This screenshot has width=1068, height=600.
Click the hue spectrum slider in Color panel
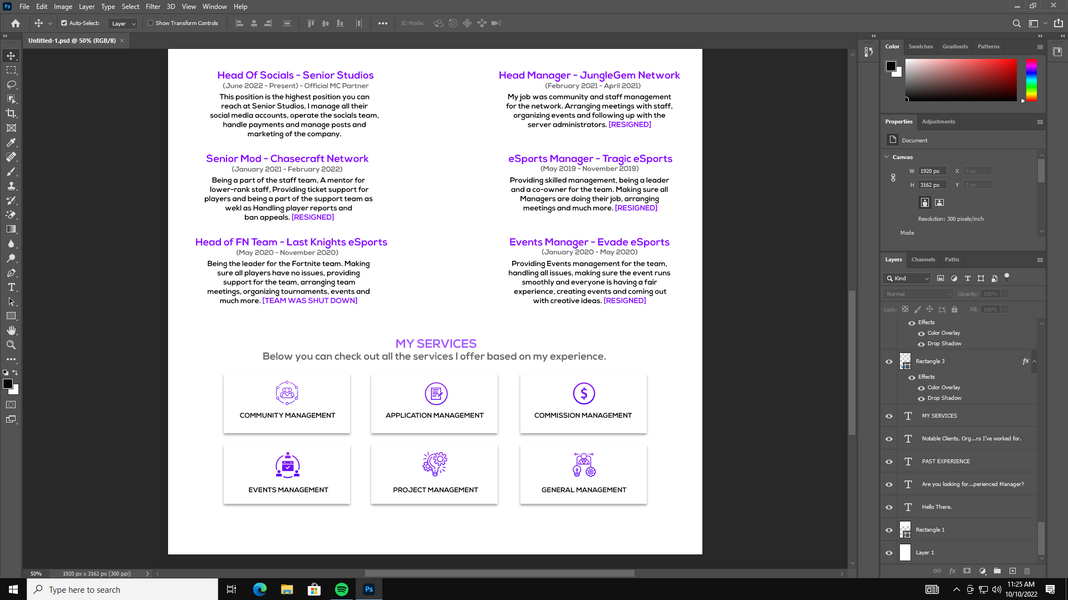pos(1031,80)
